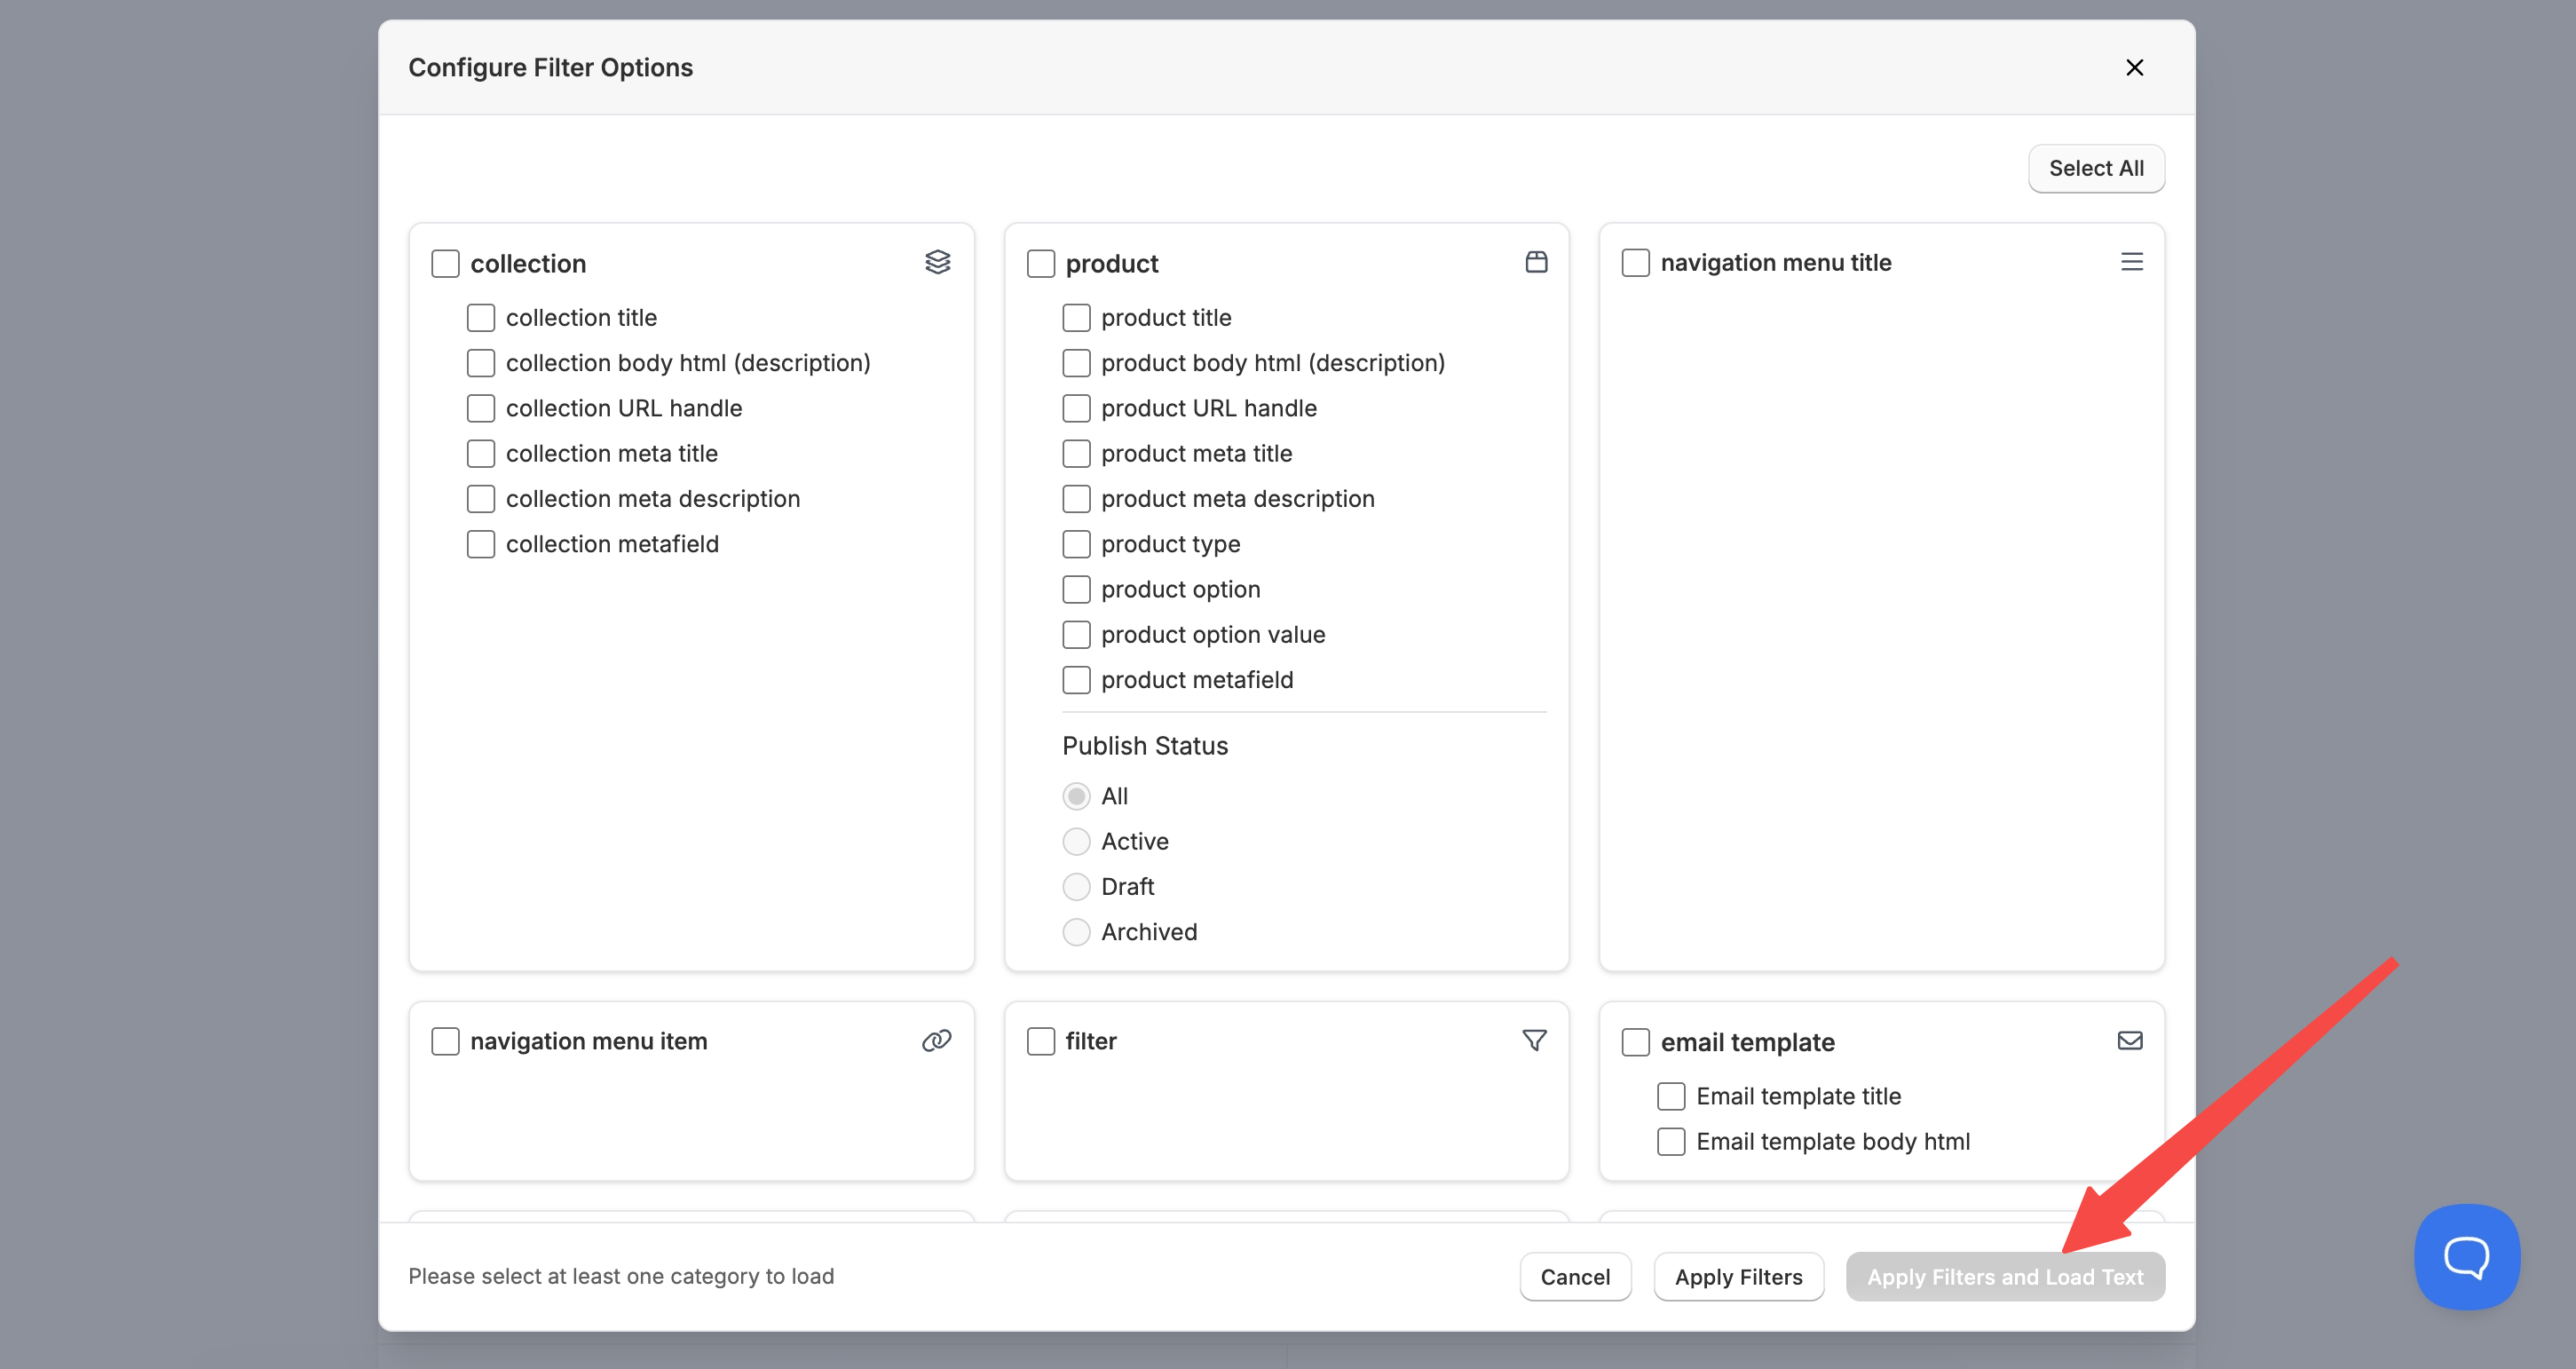Check the collection category checkbox
Screen dimensions: 2576x1369
coord(445,263)
